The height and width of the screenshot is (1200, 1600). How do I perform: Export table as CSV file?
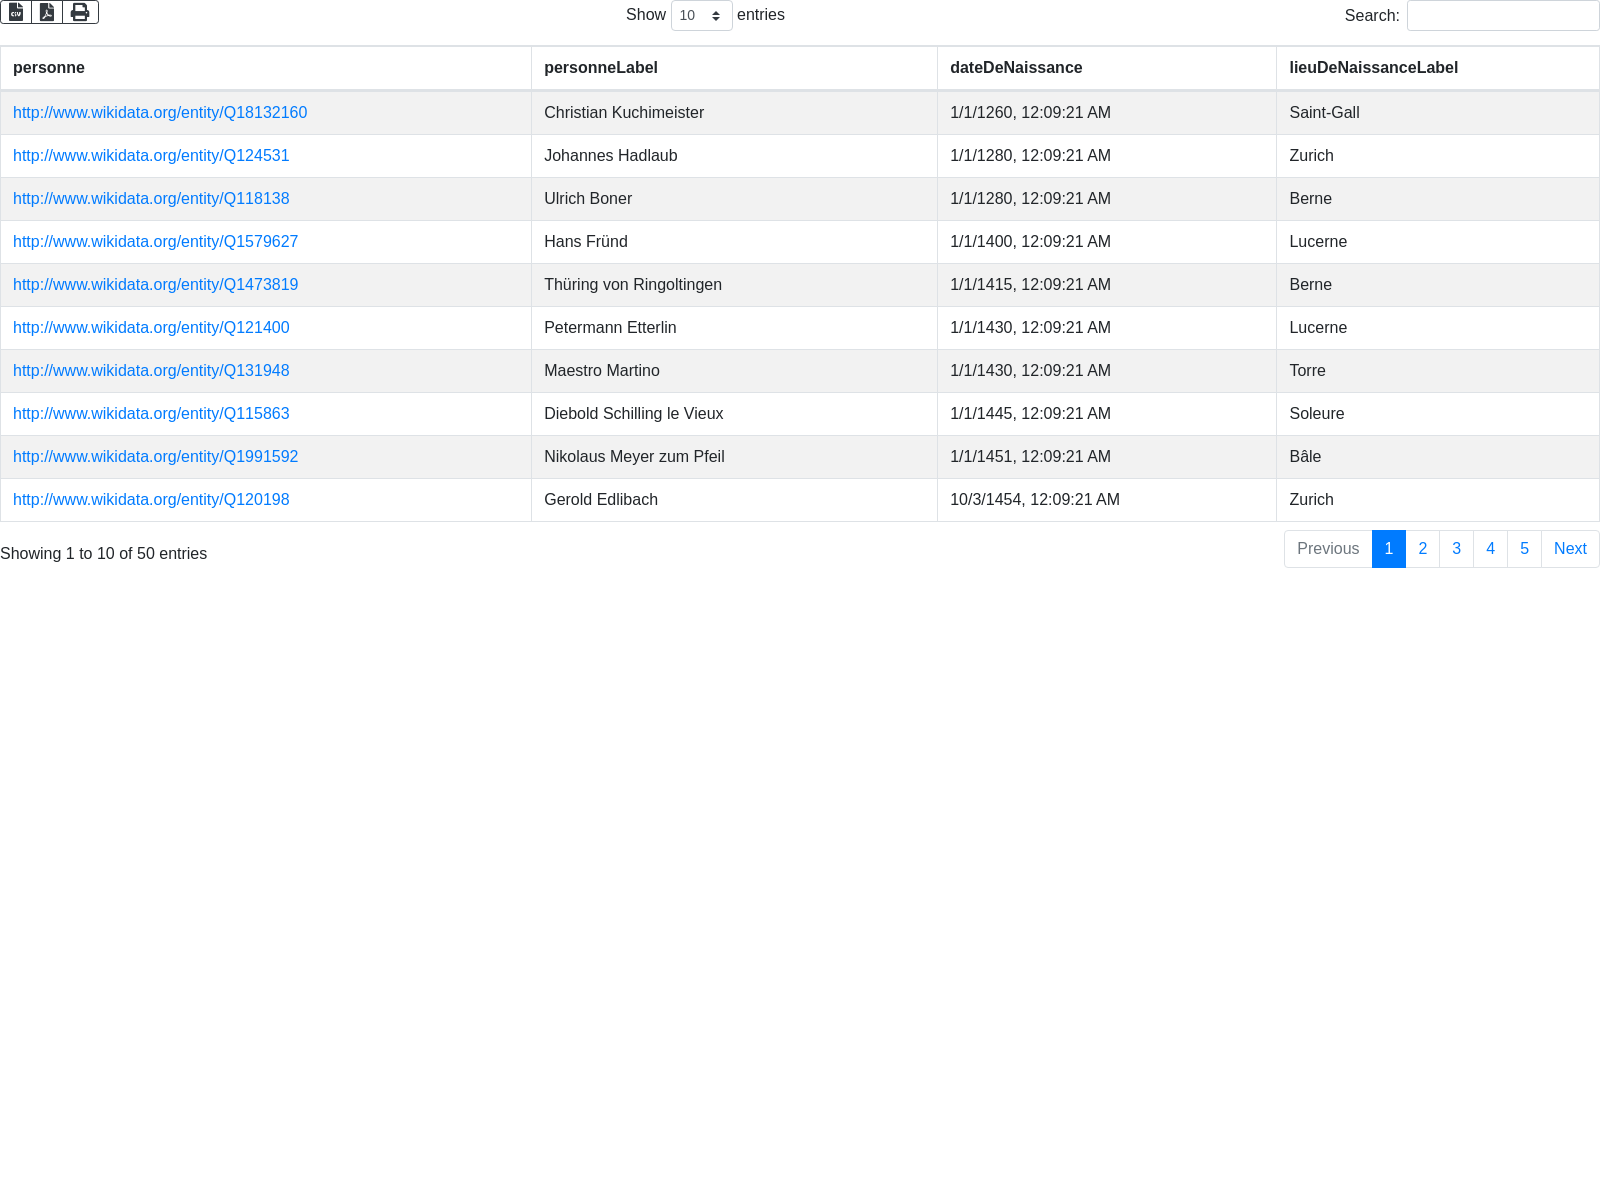16,12
